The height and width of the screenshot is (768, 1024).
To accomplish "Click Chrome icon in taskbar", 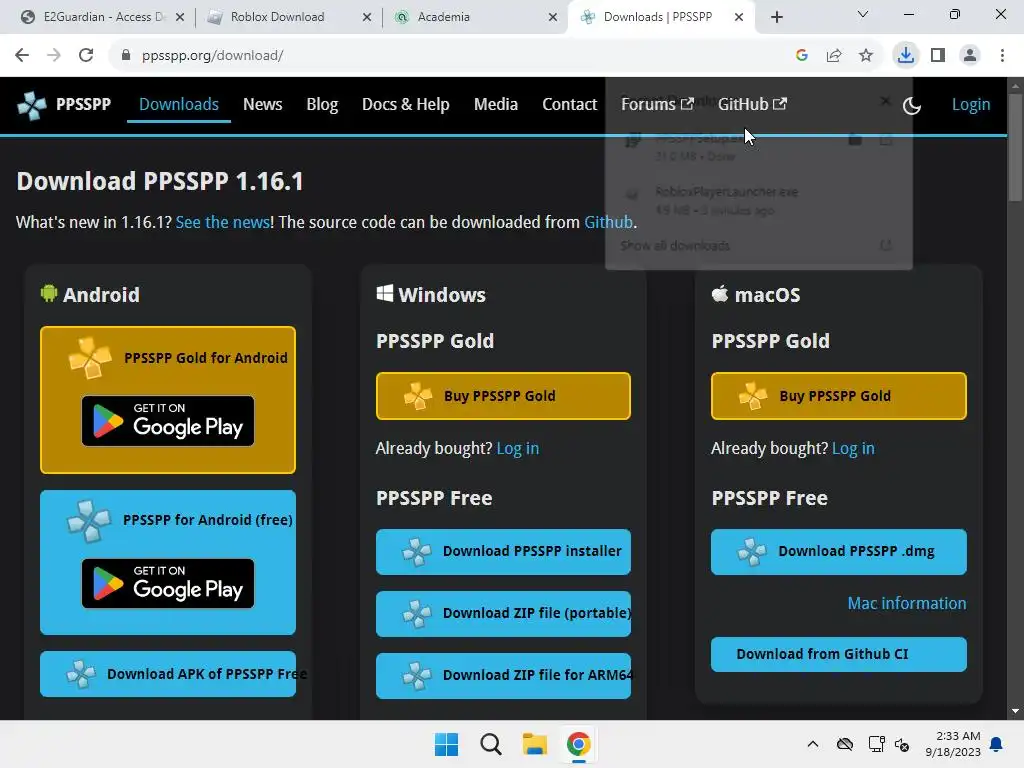I will (x=579, y=744).
